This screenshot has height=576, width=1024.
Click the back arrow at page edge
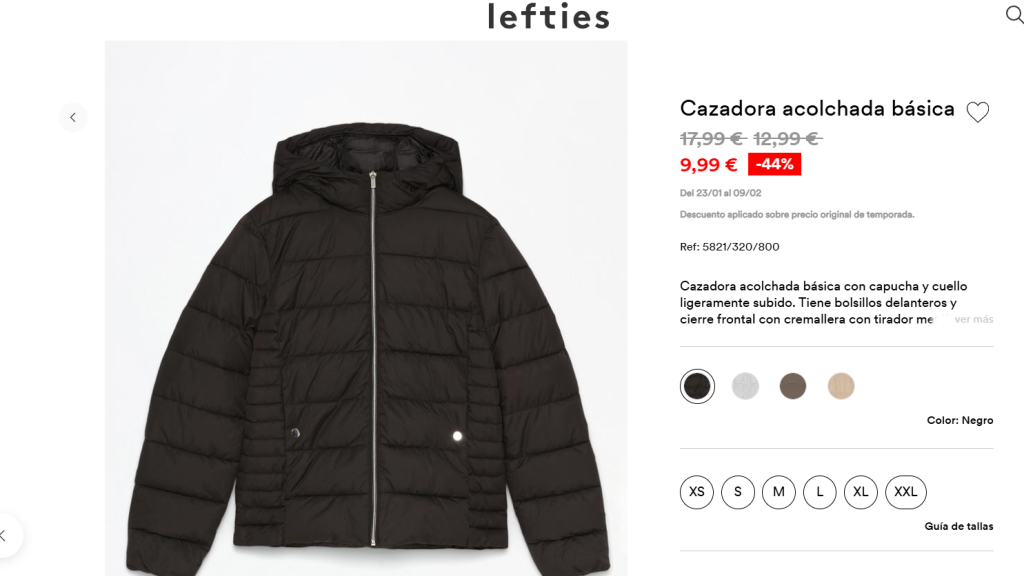[x=5, y=536]
